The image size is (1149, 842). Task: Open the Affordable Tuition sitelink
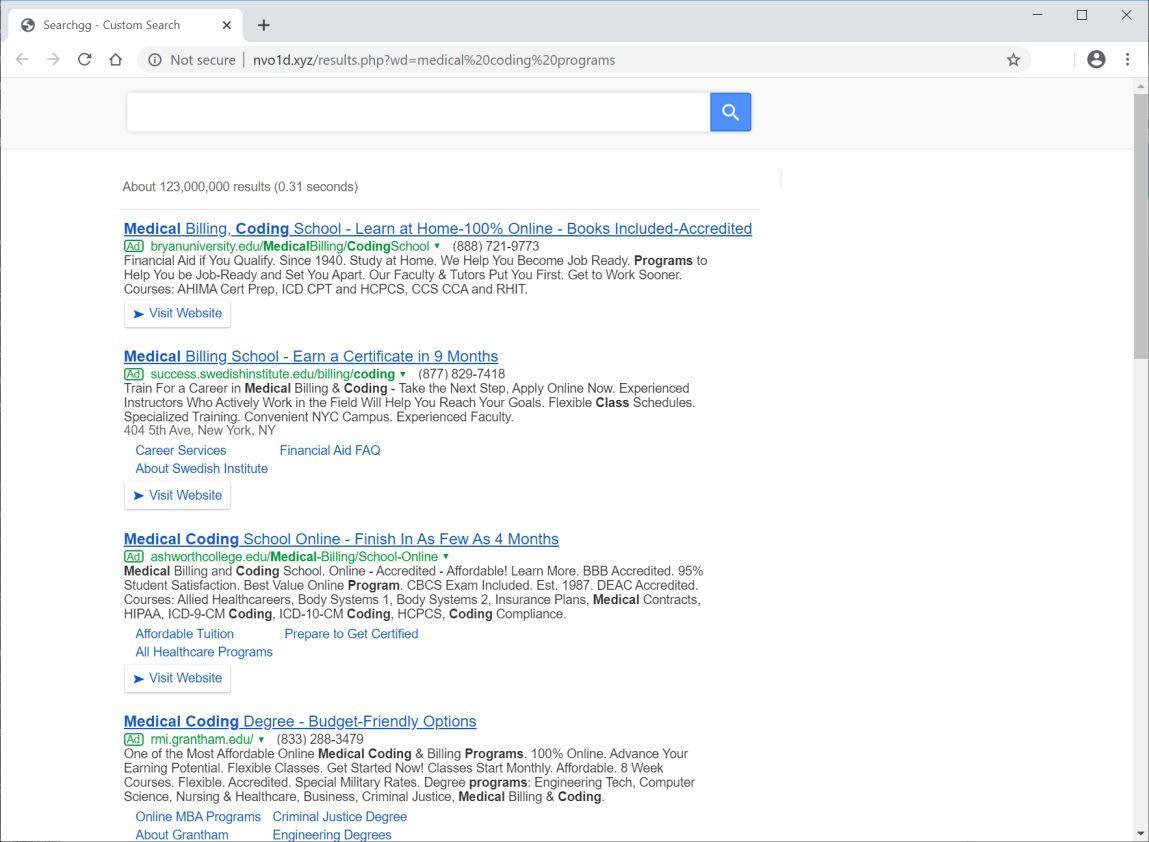pos(184,633)
